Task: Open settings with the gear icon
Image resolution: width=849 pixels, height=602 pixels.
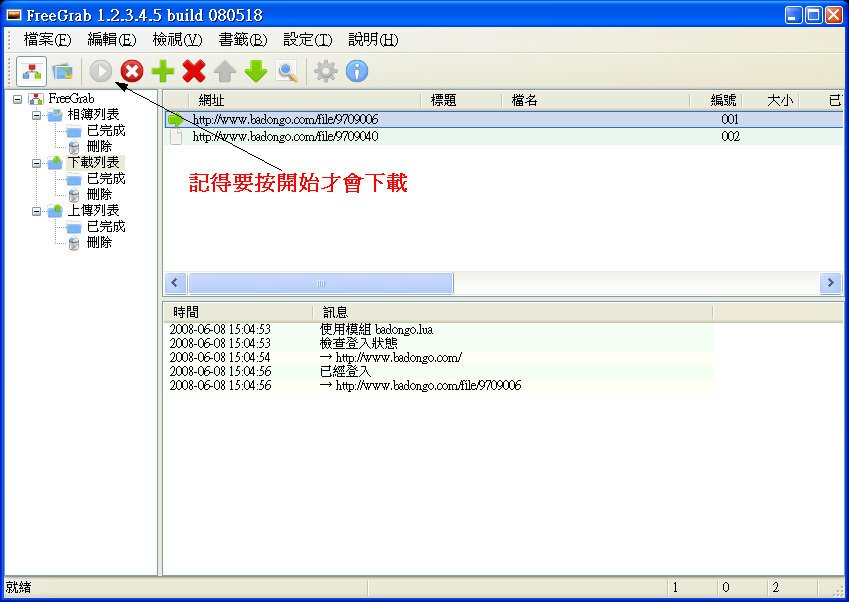Action: [x=325, y=71]
